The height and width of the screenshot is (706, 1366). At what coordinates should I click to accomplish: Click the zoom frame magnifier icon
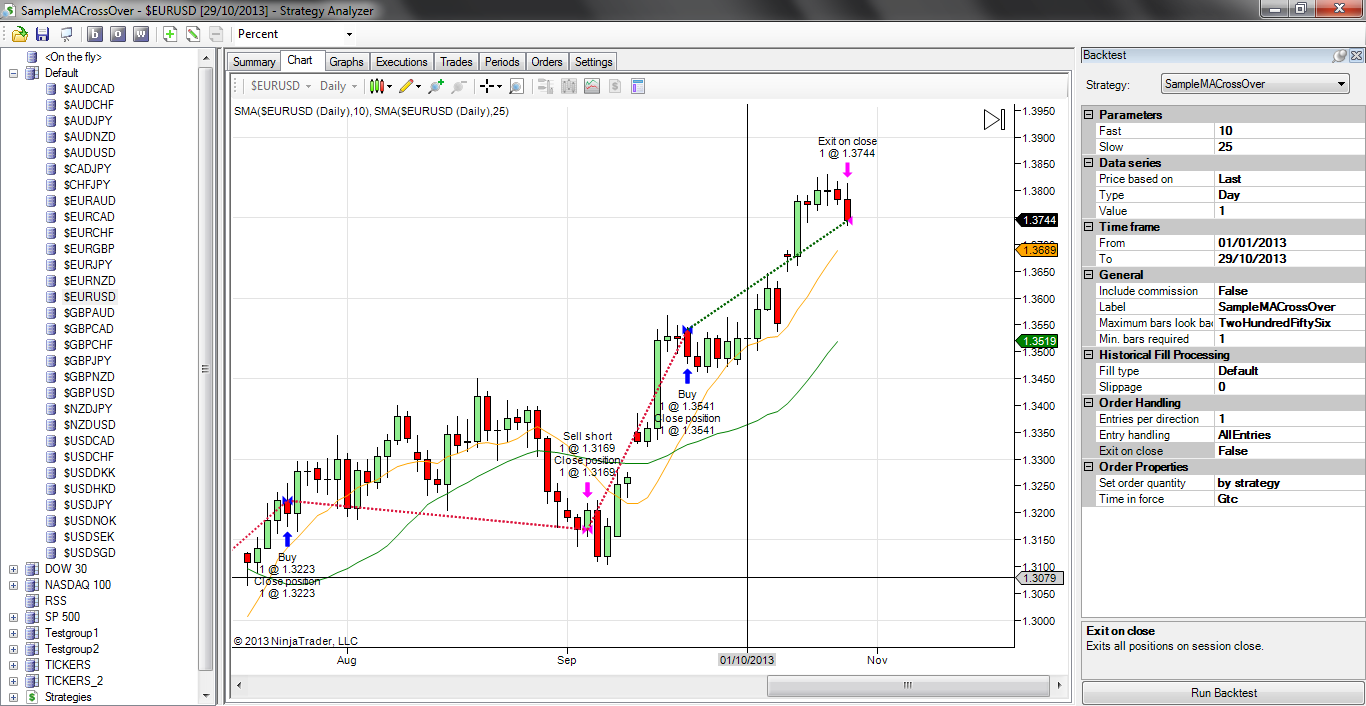pyautogui.click(x=516, y=87)
